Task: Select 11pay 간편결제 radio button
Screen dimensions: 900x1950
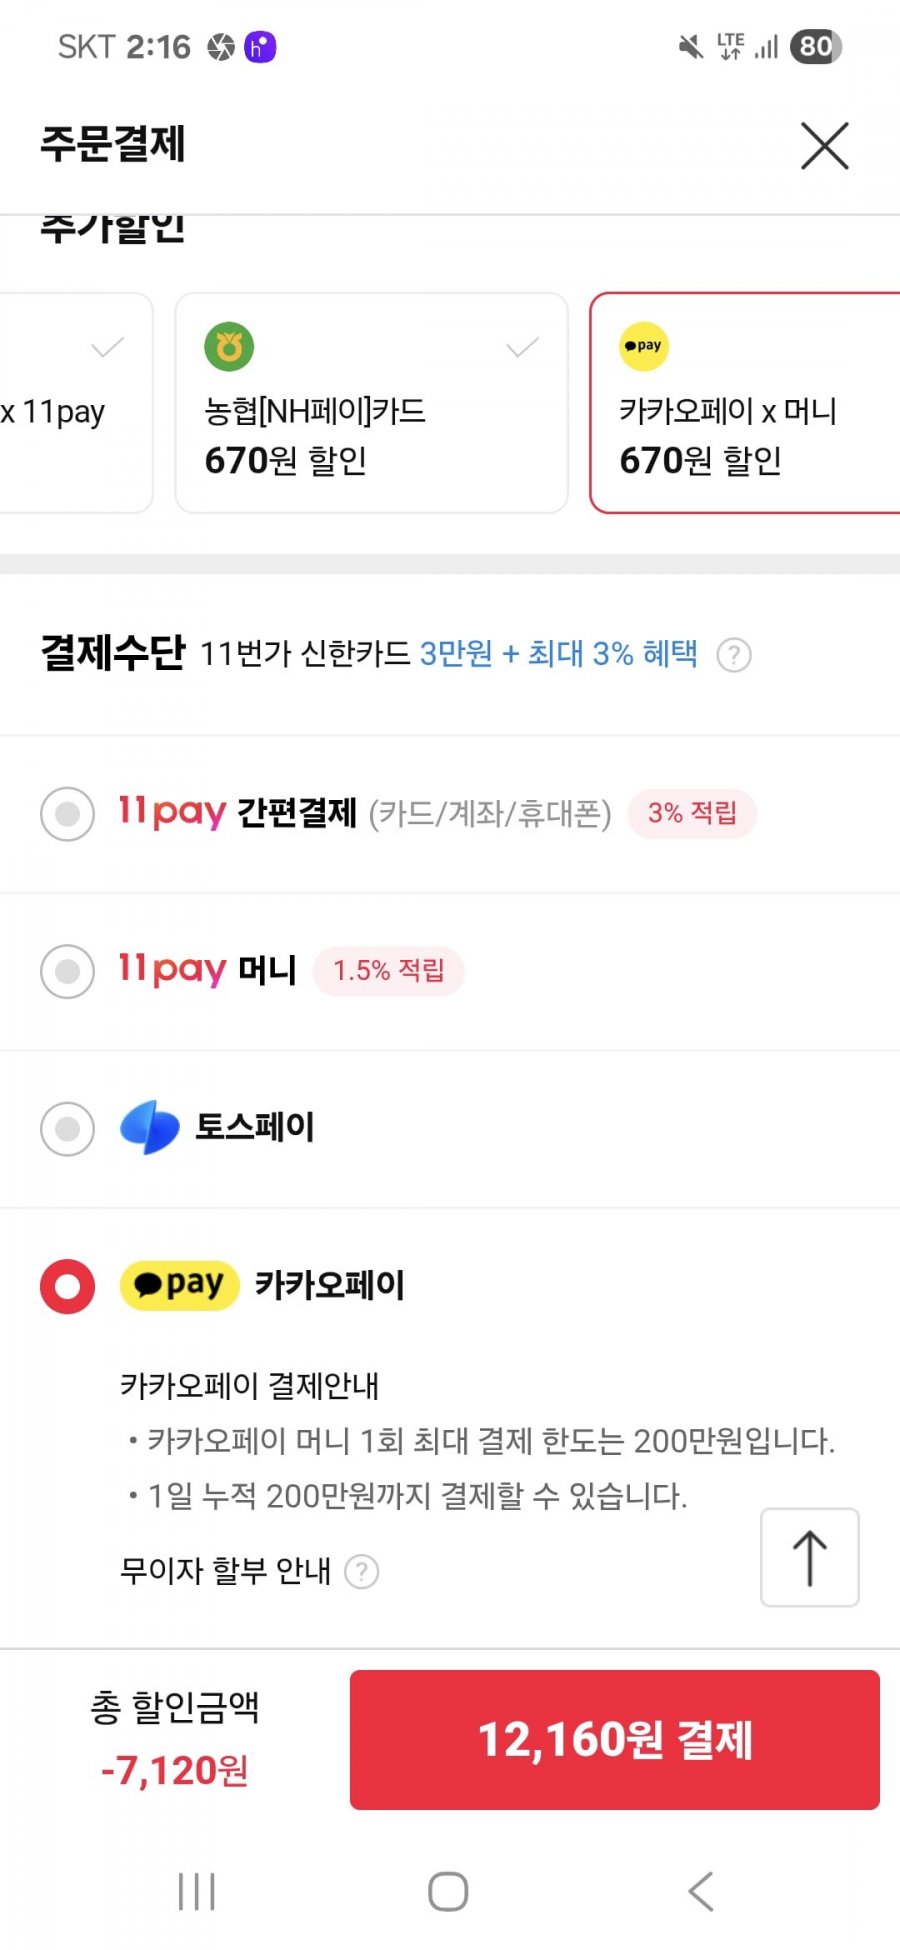Action: [68, 814]
